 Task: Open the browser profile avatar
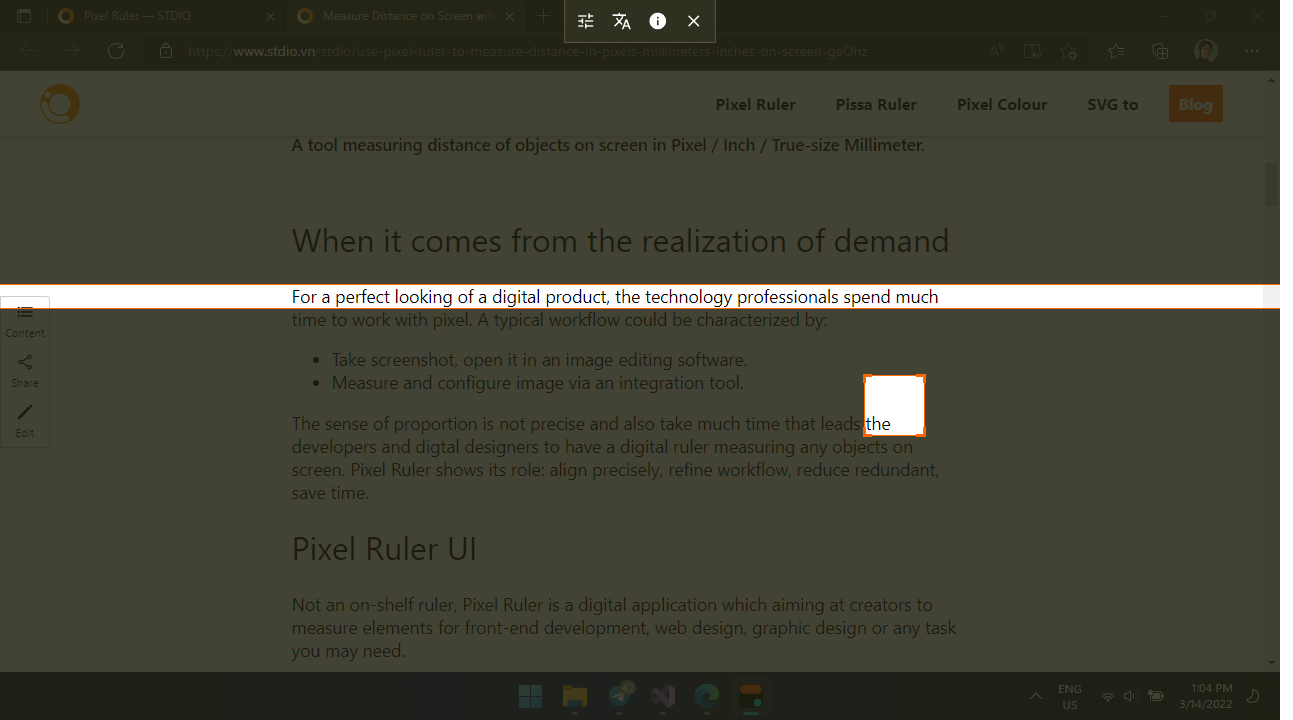[1206, 51]
